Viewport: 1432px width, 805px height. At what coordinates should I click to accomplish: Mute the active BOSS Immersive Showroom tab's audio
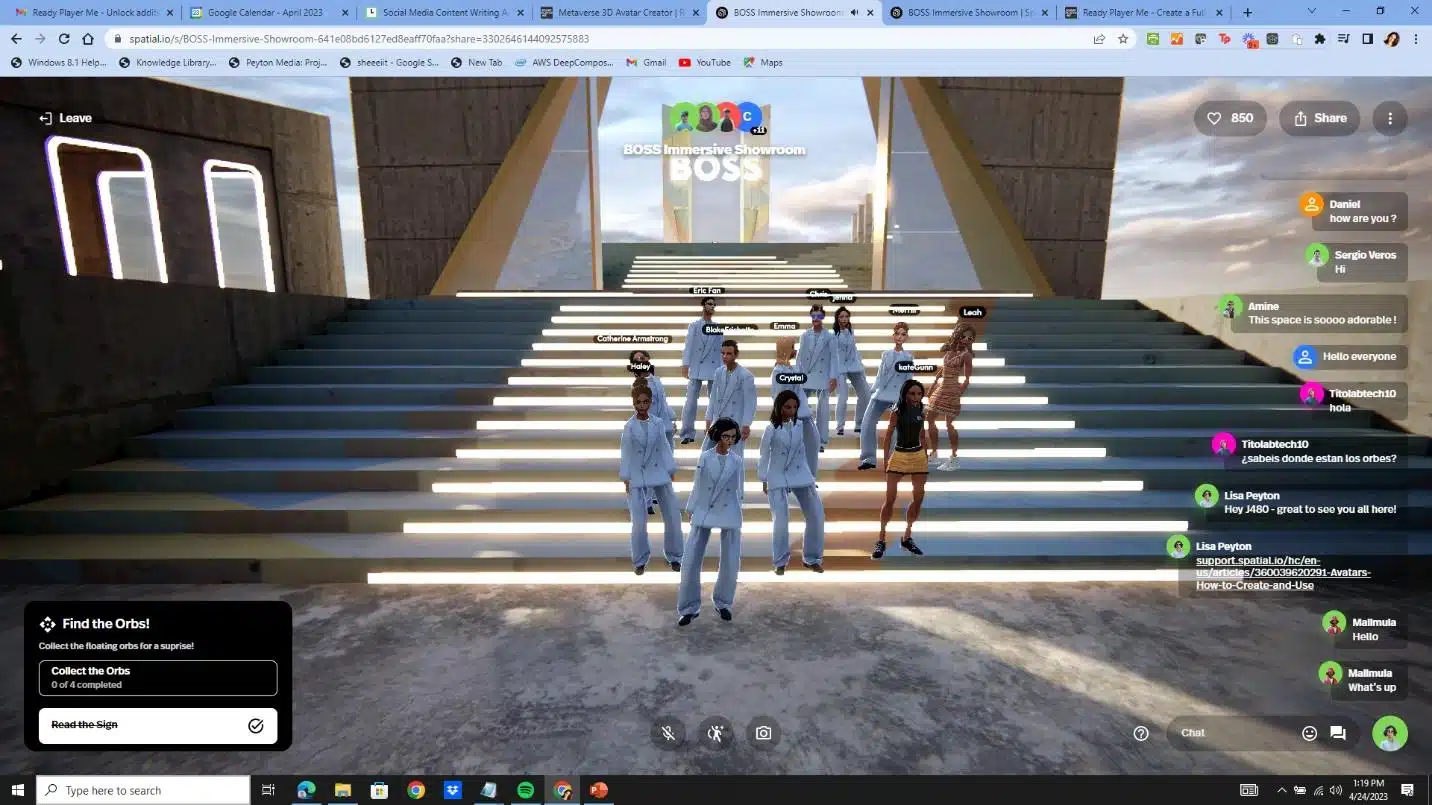[854, 12]
